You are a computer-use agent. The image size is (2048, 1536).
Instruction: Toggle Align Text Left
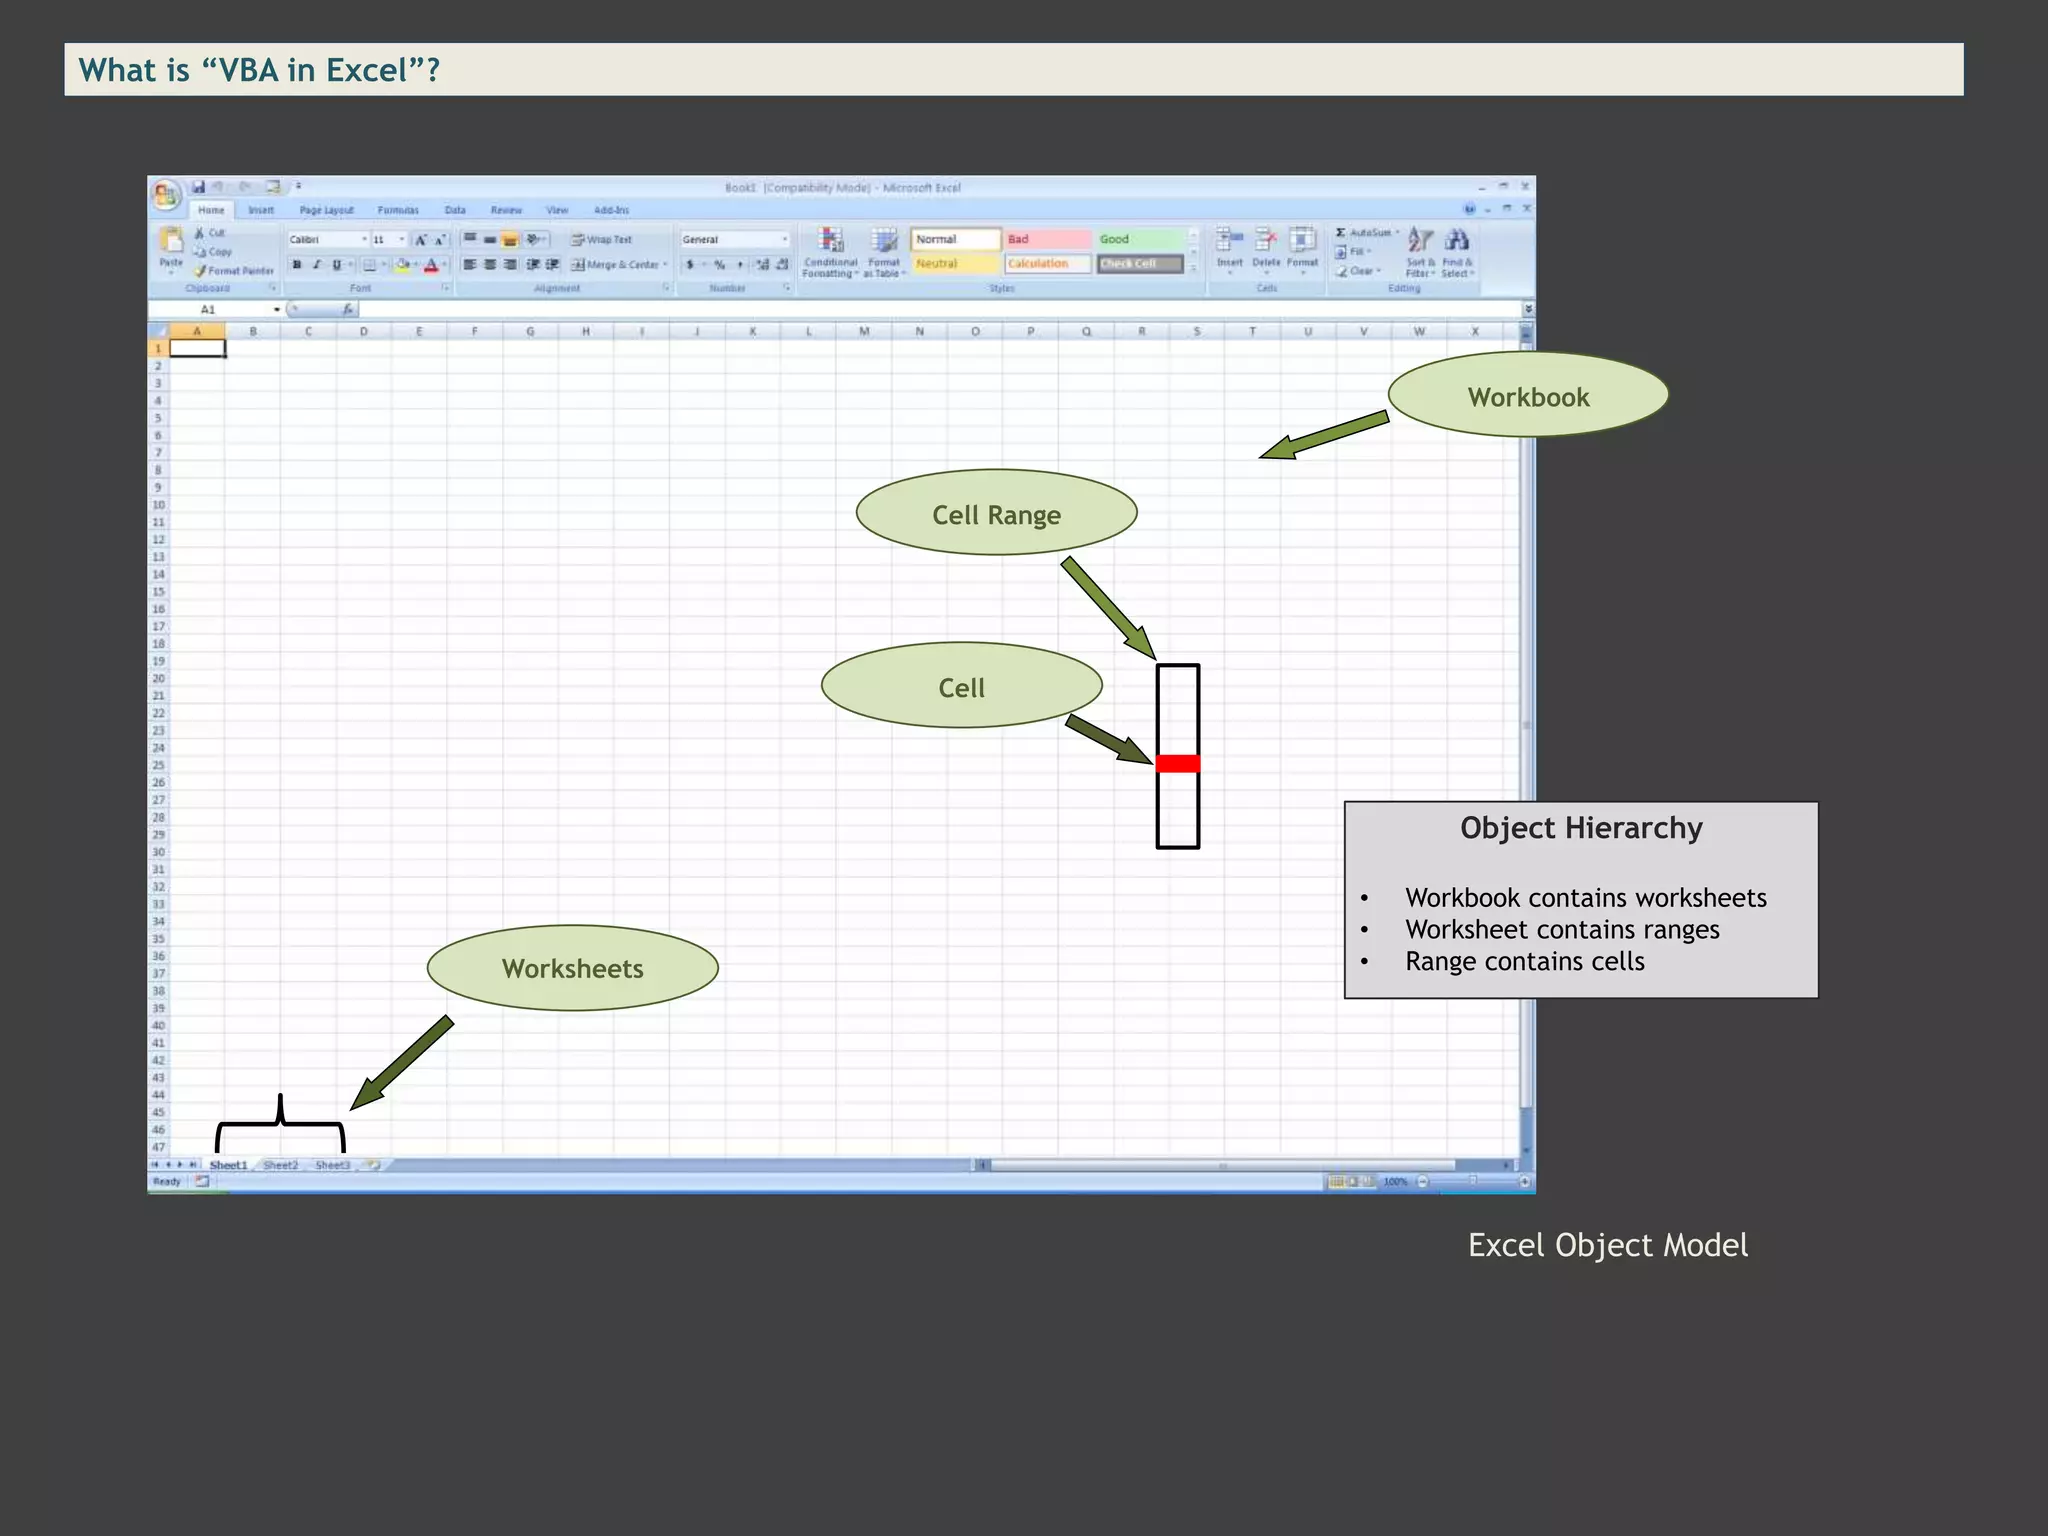point(470,265)
